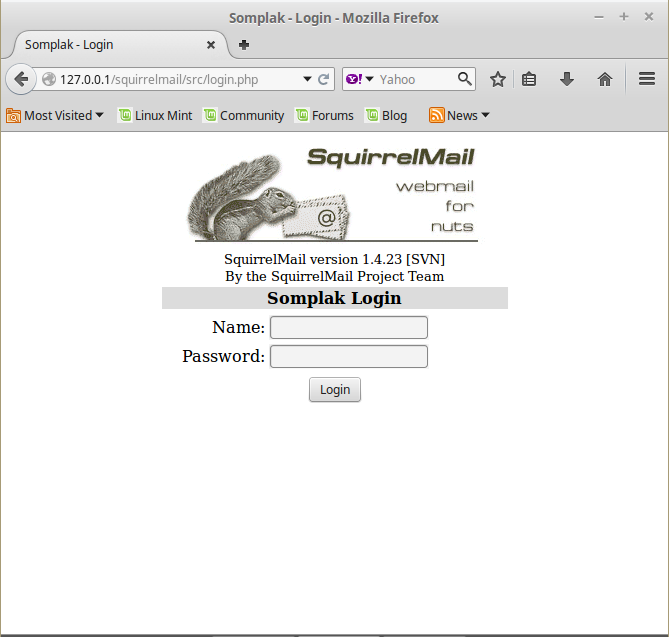
Task: Go back using the Back arrow button
Action: 20,79
